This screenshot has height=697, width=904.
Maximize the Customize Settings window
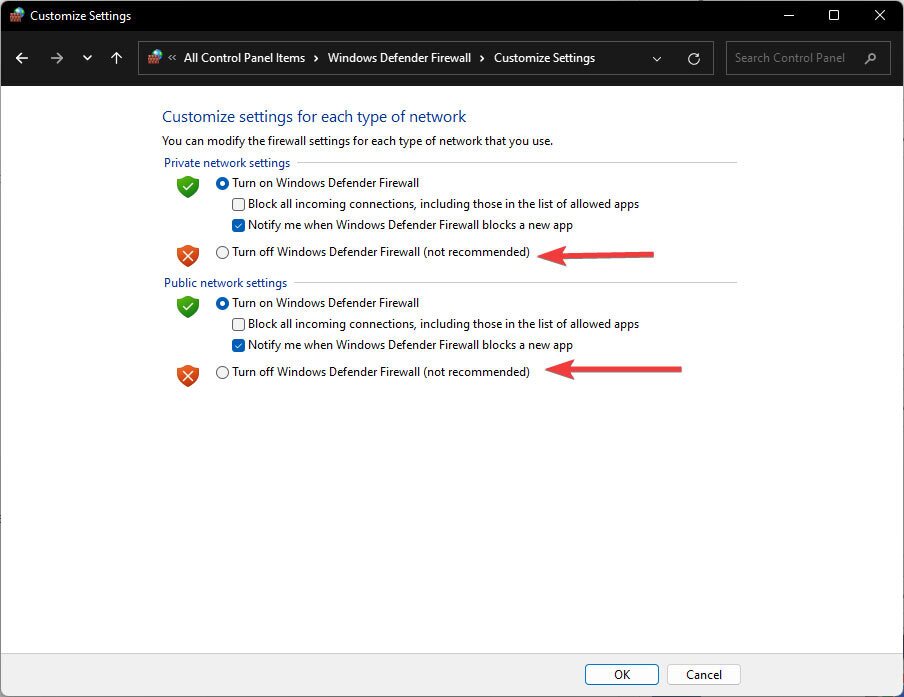tap(834, 16)
